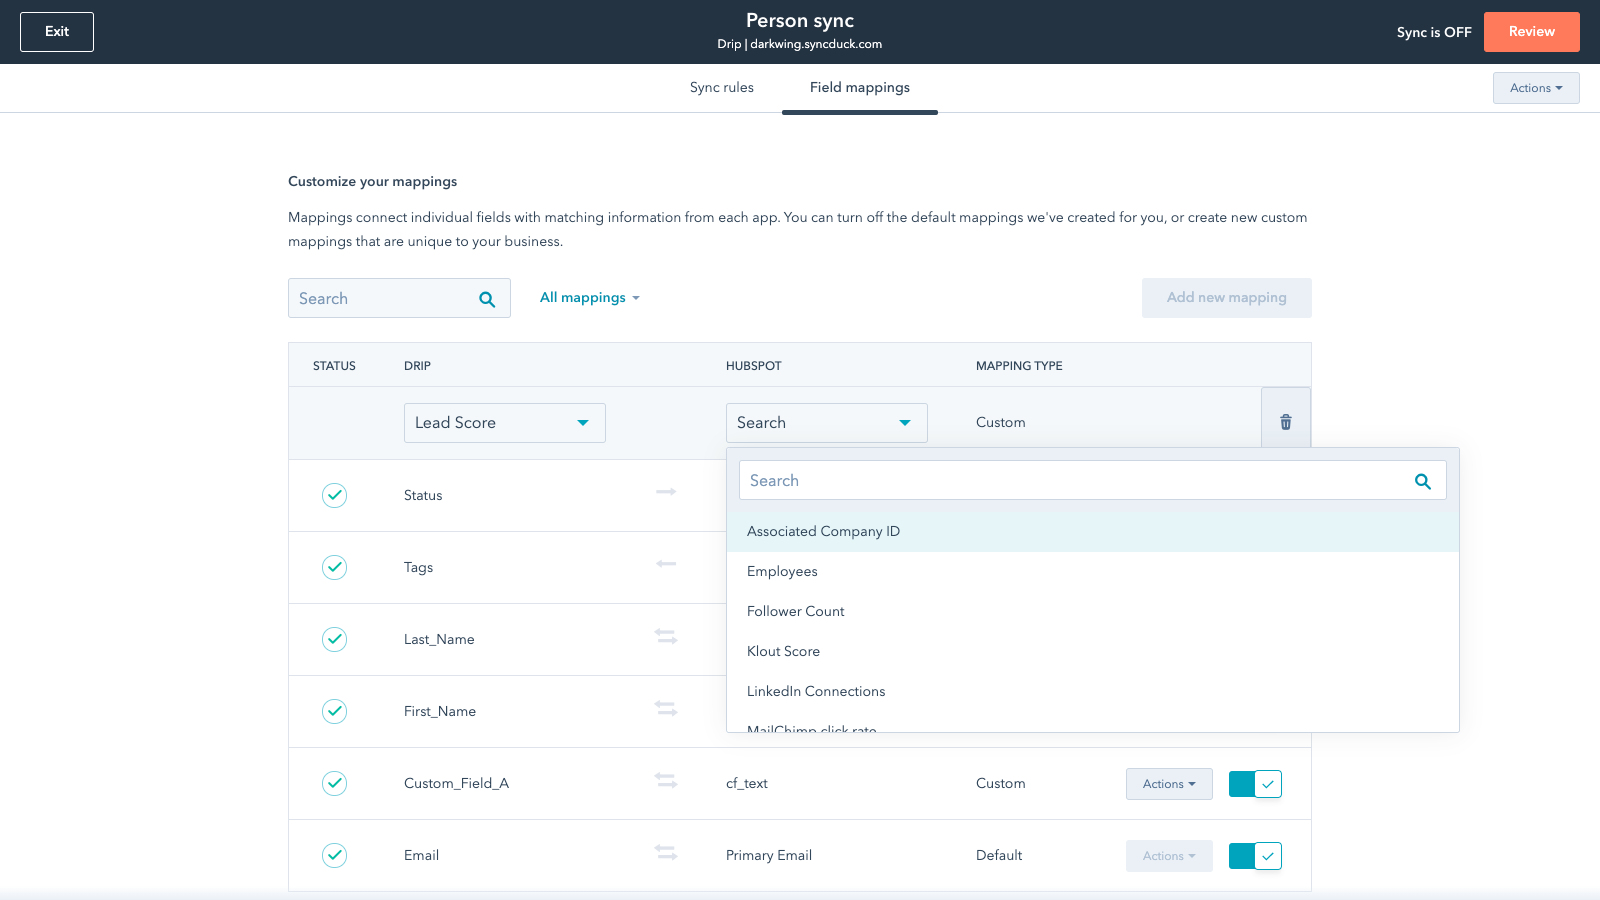
Task: Click the Exit button
Action: point(57,32)
